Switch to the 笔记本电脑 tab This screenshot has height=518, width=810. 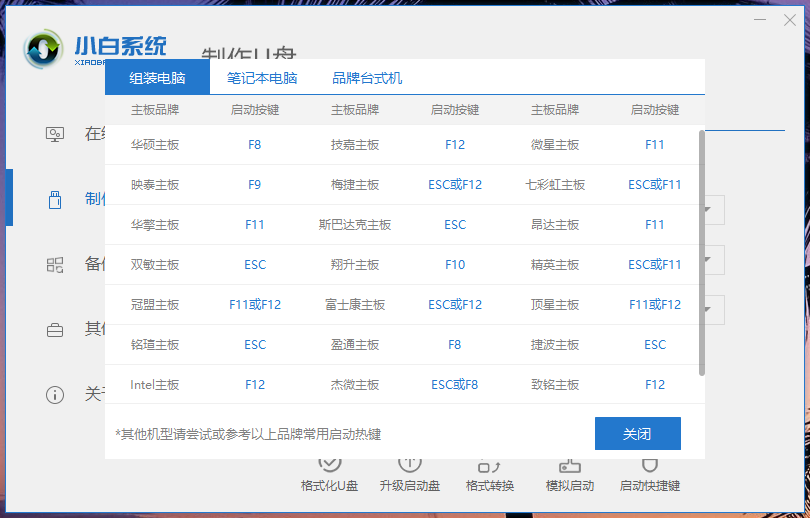pos(261,78)
